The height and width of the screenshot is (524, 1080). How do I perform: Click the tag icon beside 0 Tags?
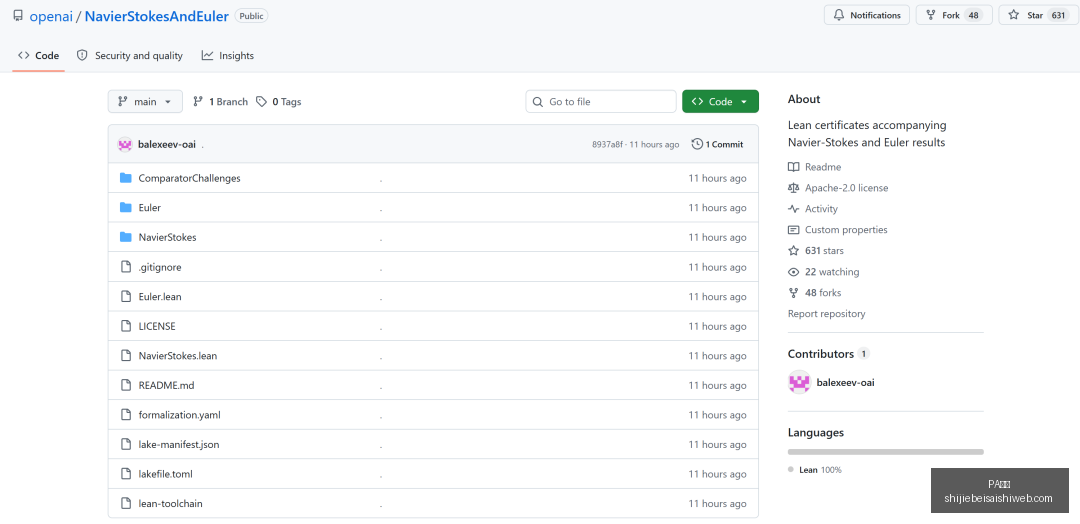tap(261, 101)
